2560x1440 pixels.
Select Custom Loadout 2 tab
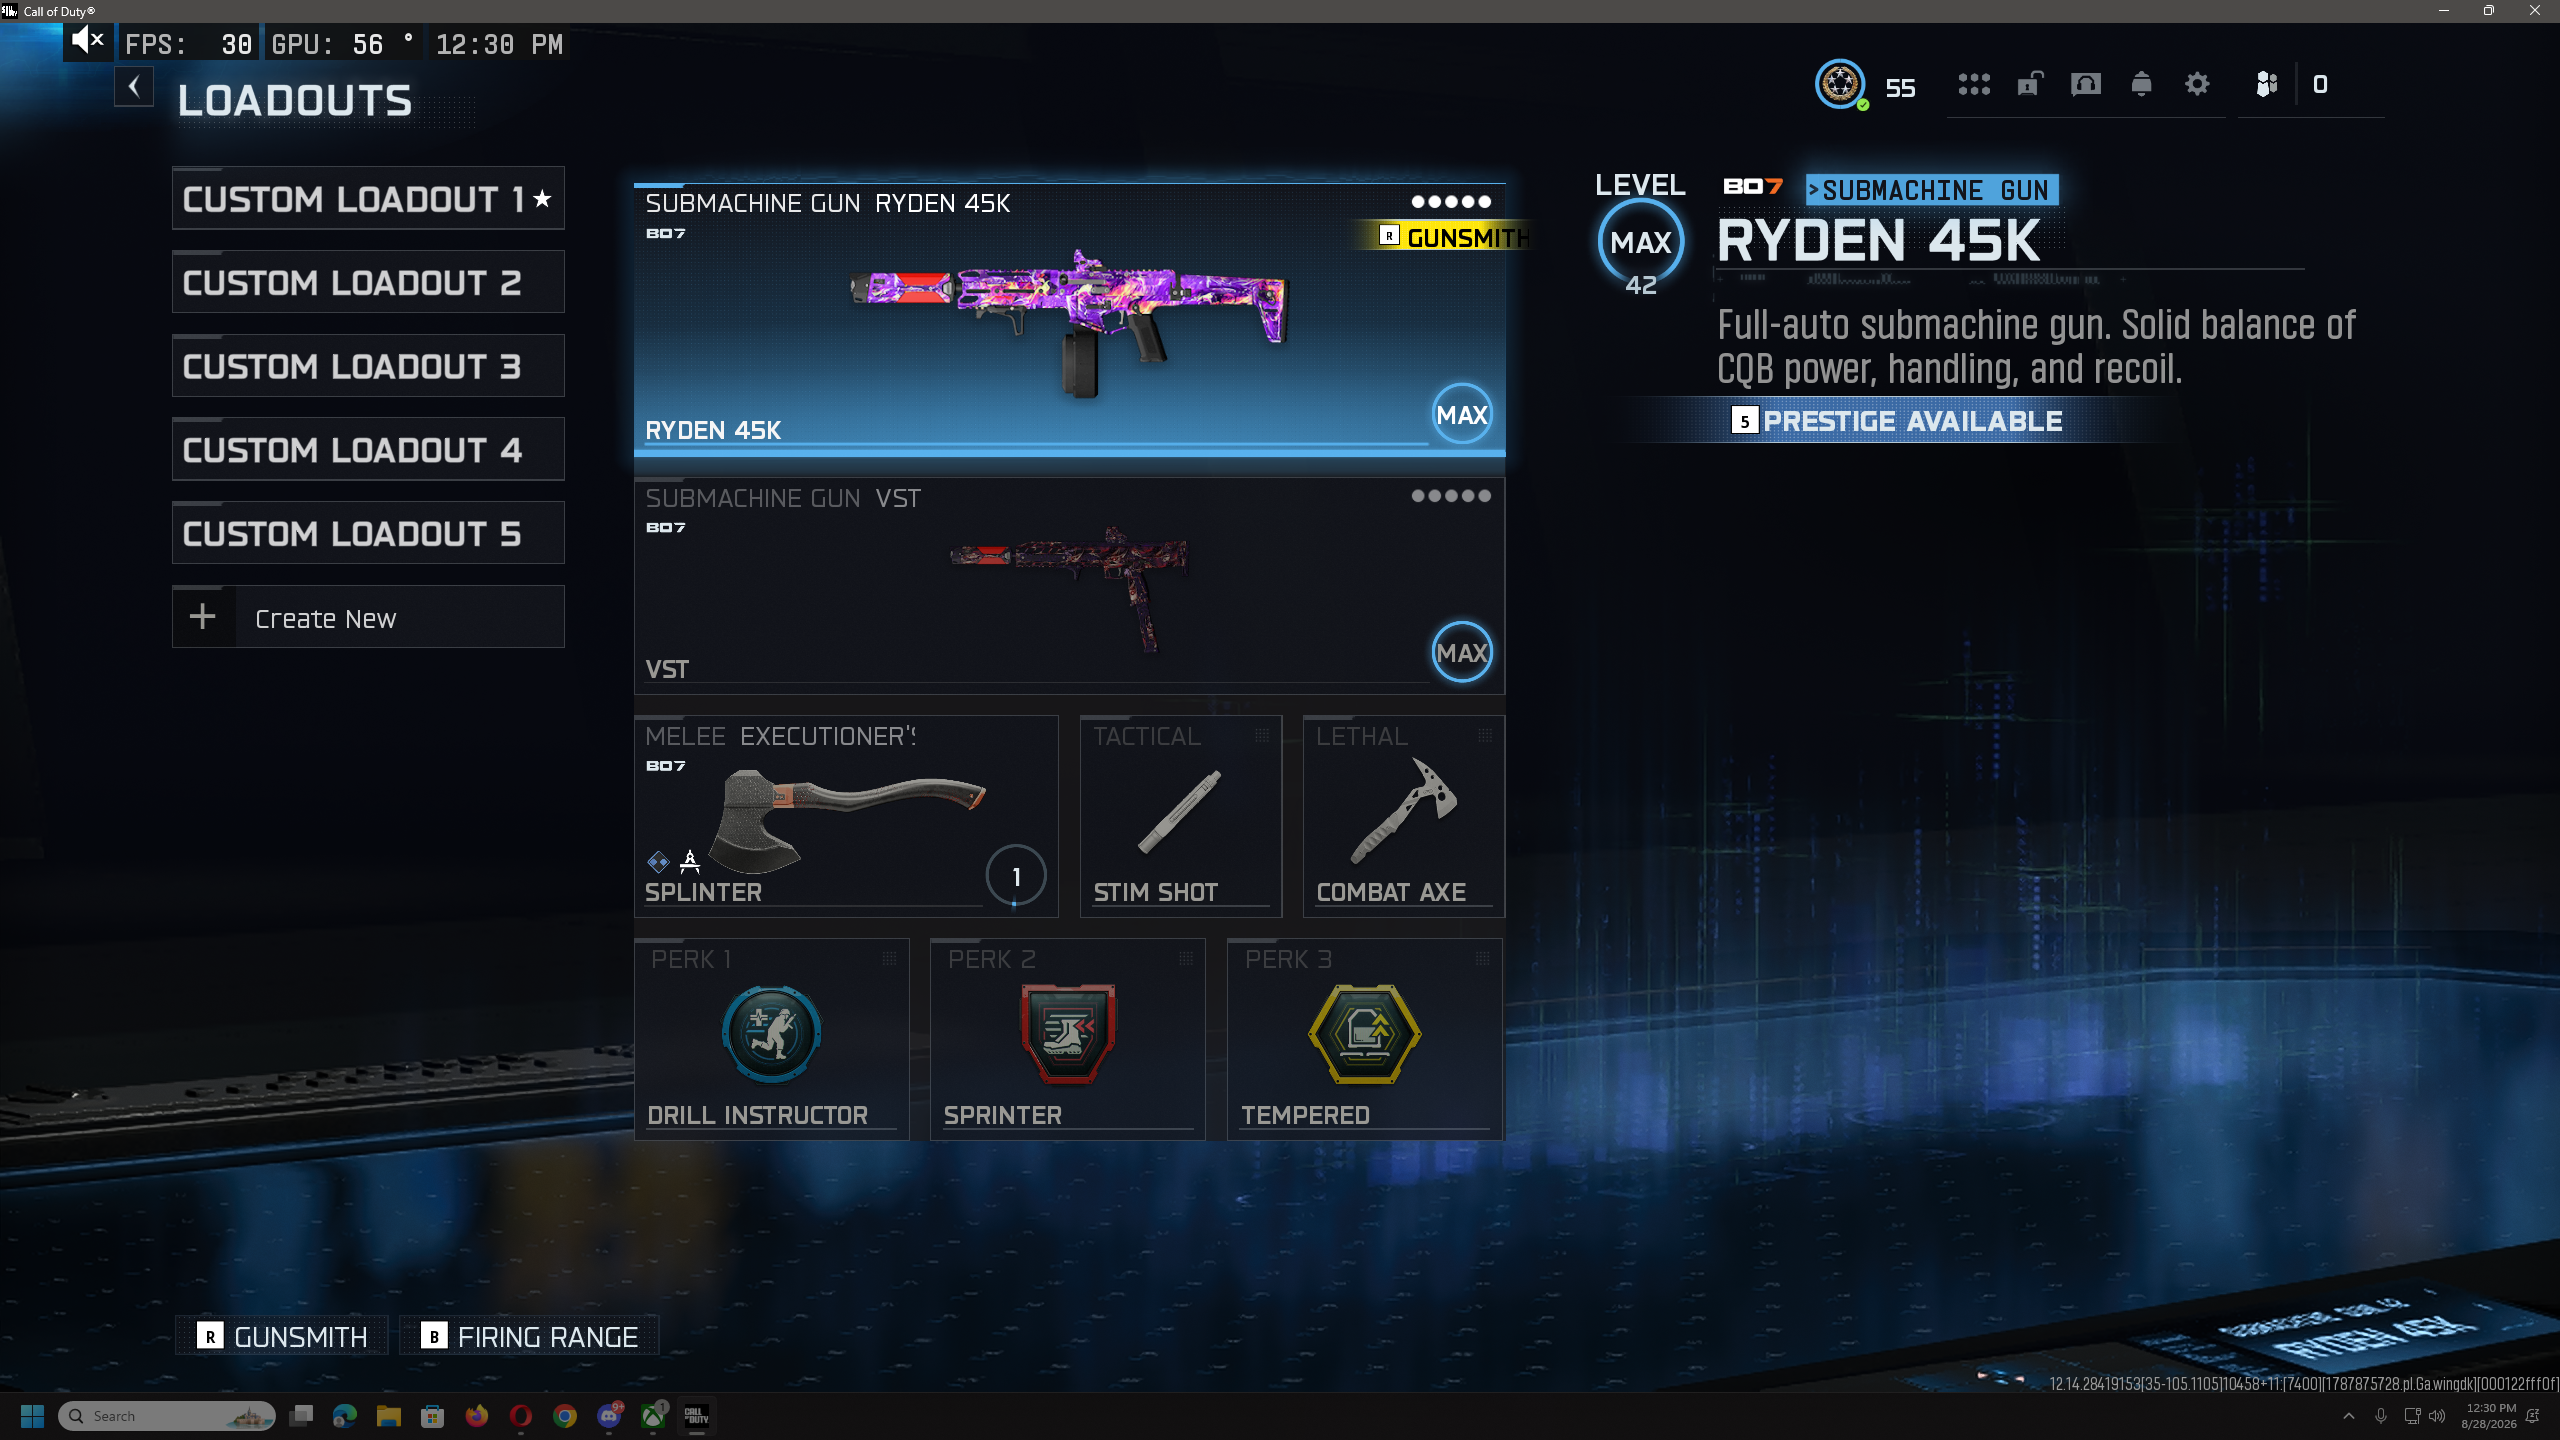(x=368, y=282)
